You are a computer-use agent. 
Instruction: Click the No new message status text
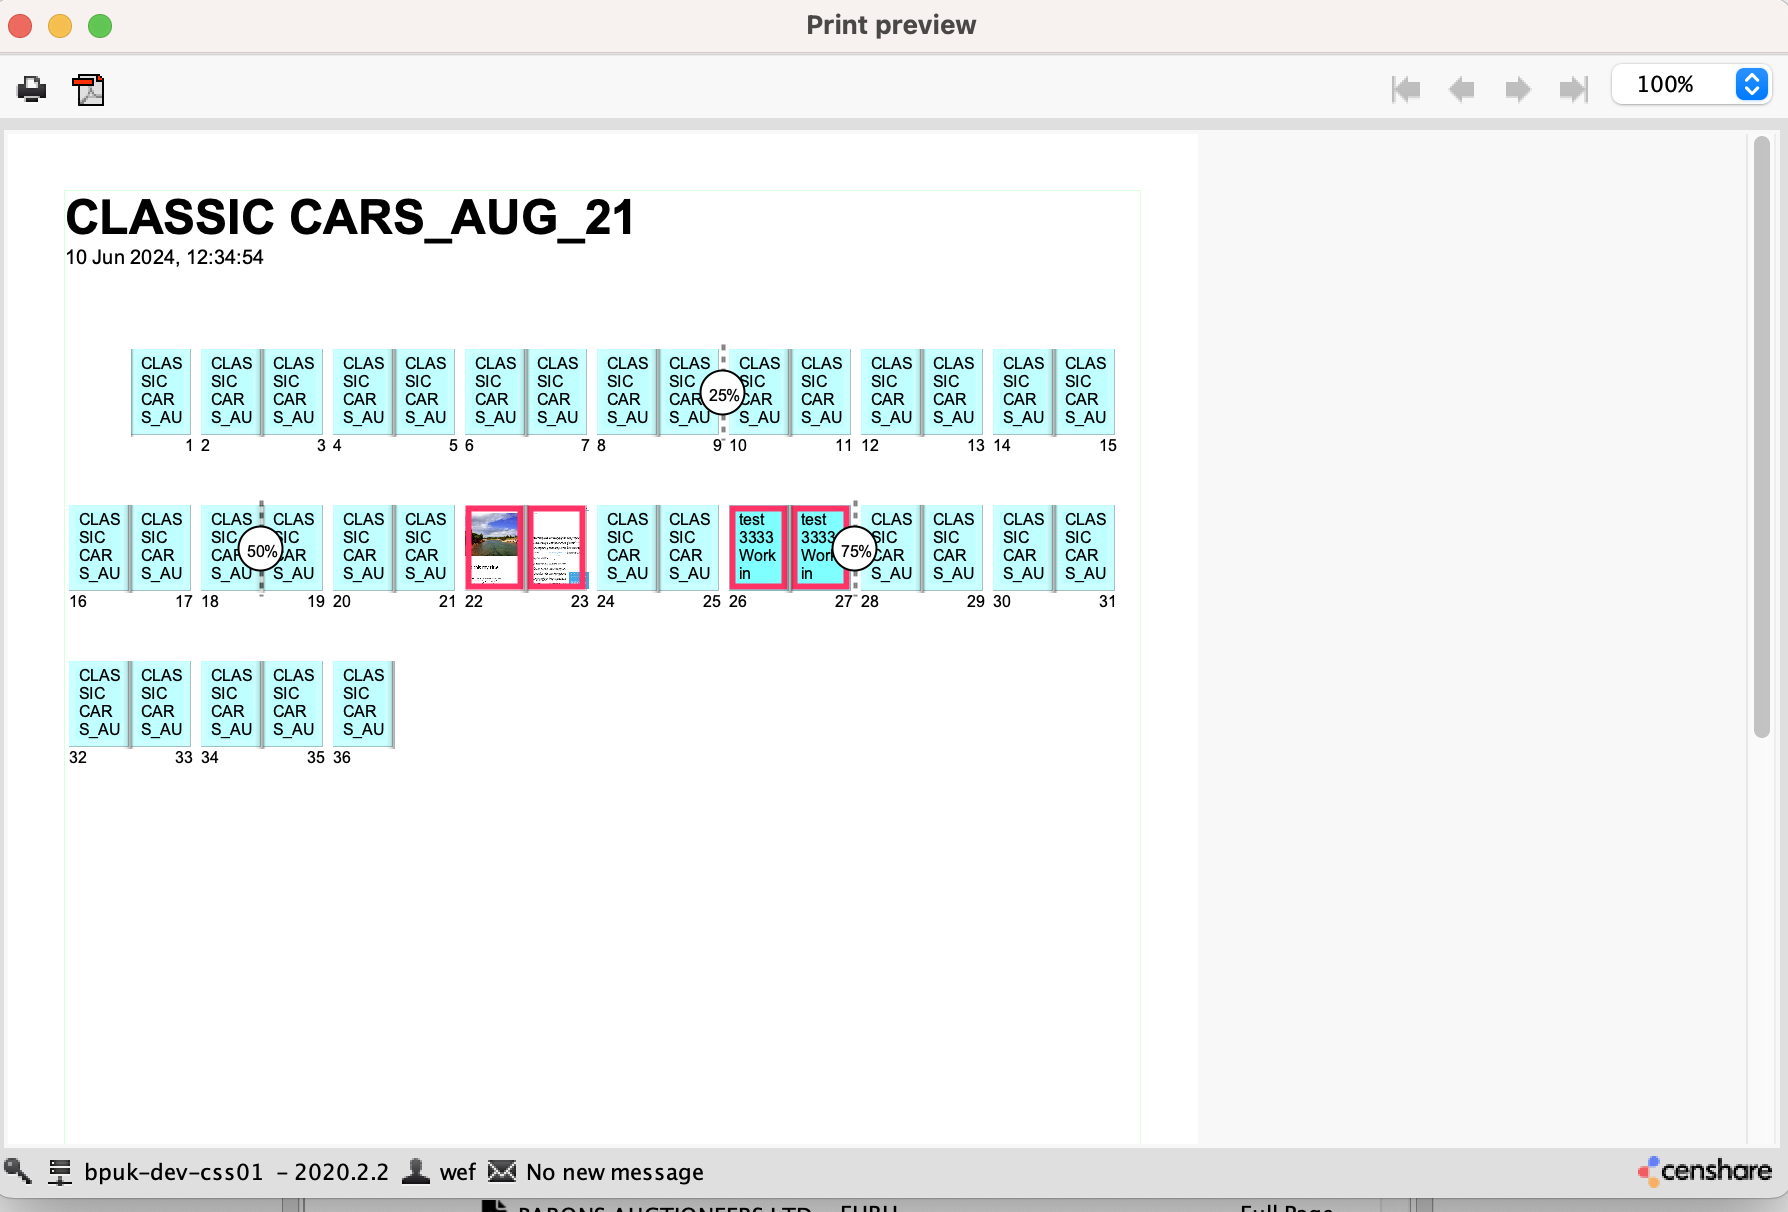(613, 1171)
